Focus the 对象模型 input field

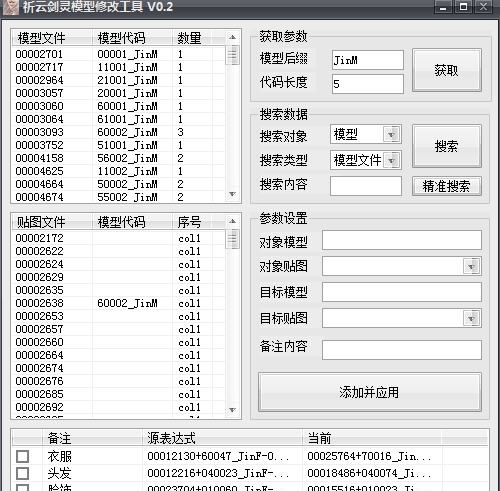coord(402,240)
